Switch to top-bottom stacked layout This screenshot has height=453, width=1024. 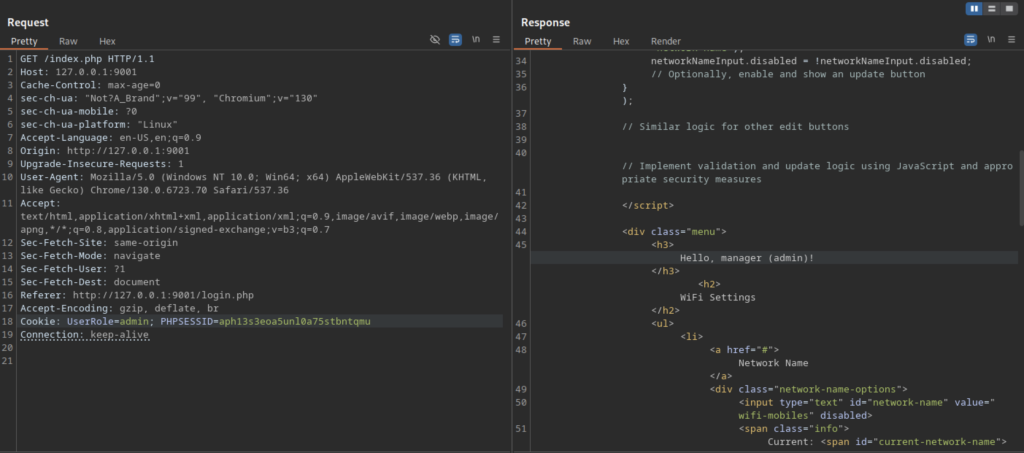coord(991,8)
